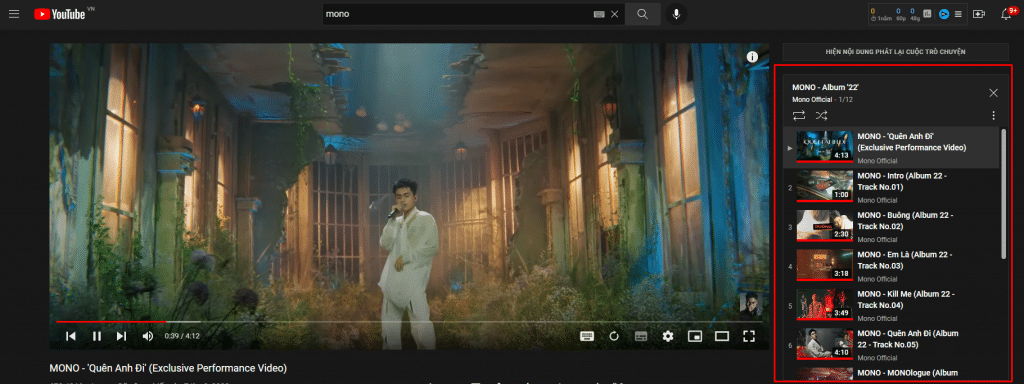The width and height of the screenshot is (1024, 384).
Task: Play the Intro Track No.01 thumbnail
Action: tap(825, 187)
